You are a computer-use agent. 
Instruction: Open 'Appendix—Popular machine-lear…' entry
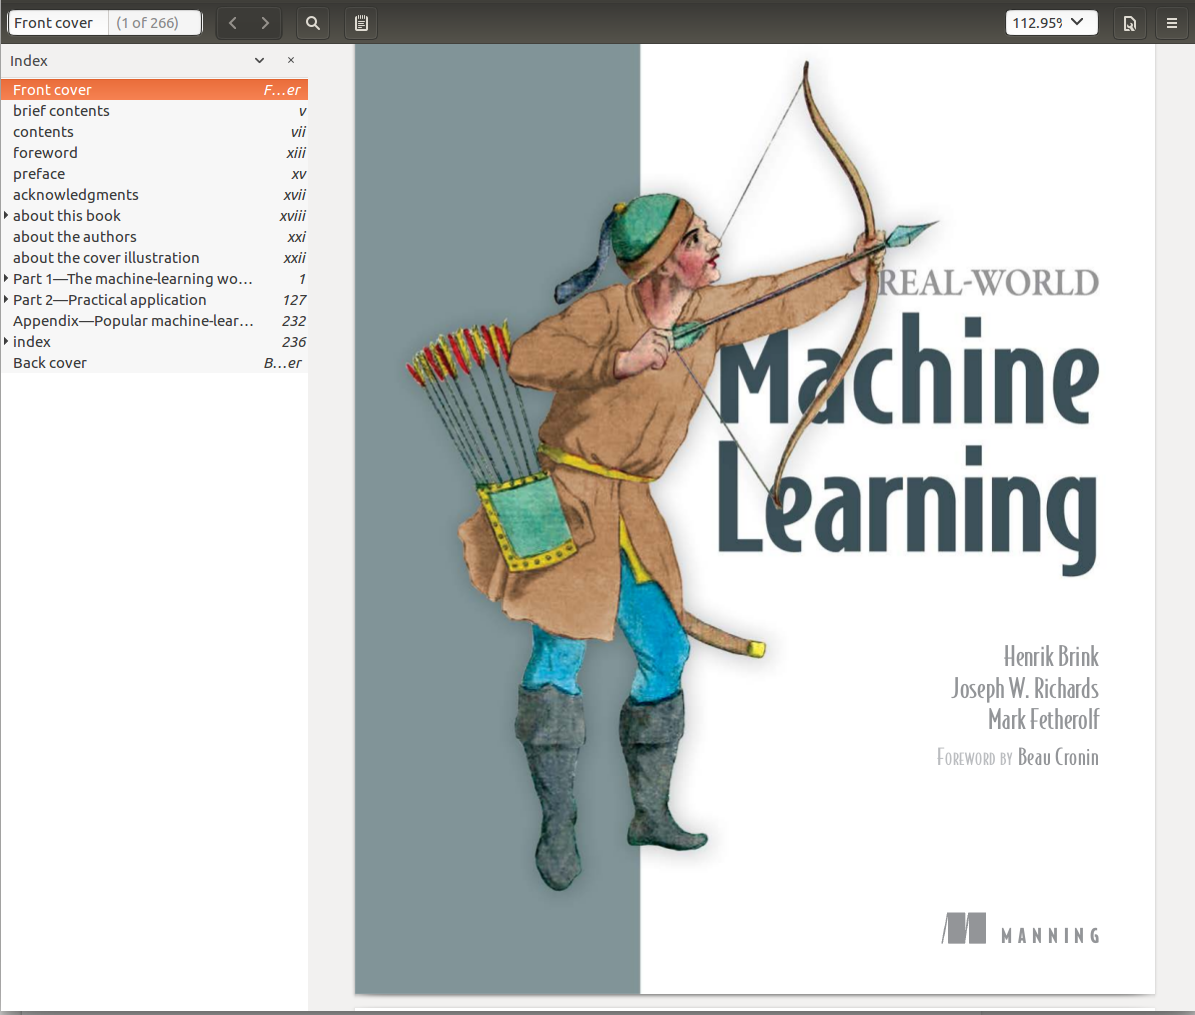(x=155, y=321)
